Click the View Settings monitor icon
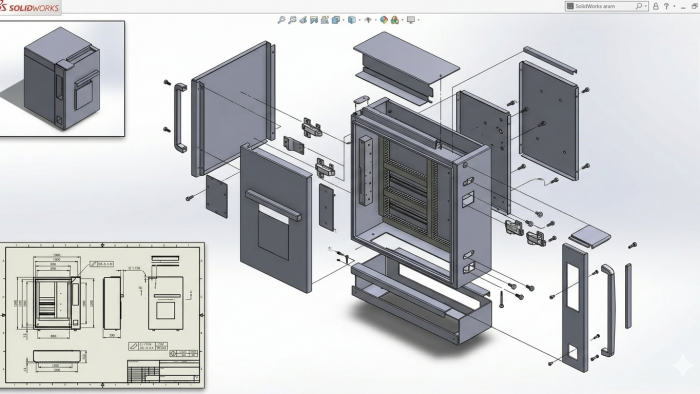Image resolution: width=700 pixels, height=394 pixels. pos(411,20)
